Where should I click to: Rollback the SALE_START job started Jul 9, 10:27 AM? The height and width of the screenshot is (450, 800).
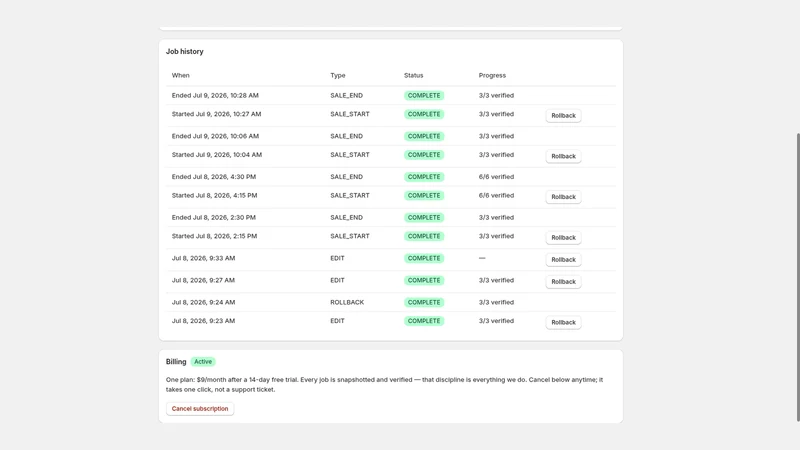click(563, 115)
